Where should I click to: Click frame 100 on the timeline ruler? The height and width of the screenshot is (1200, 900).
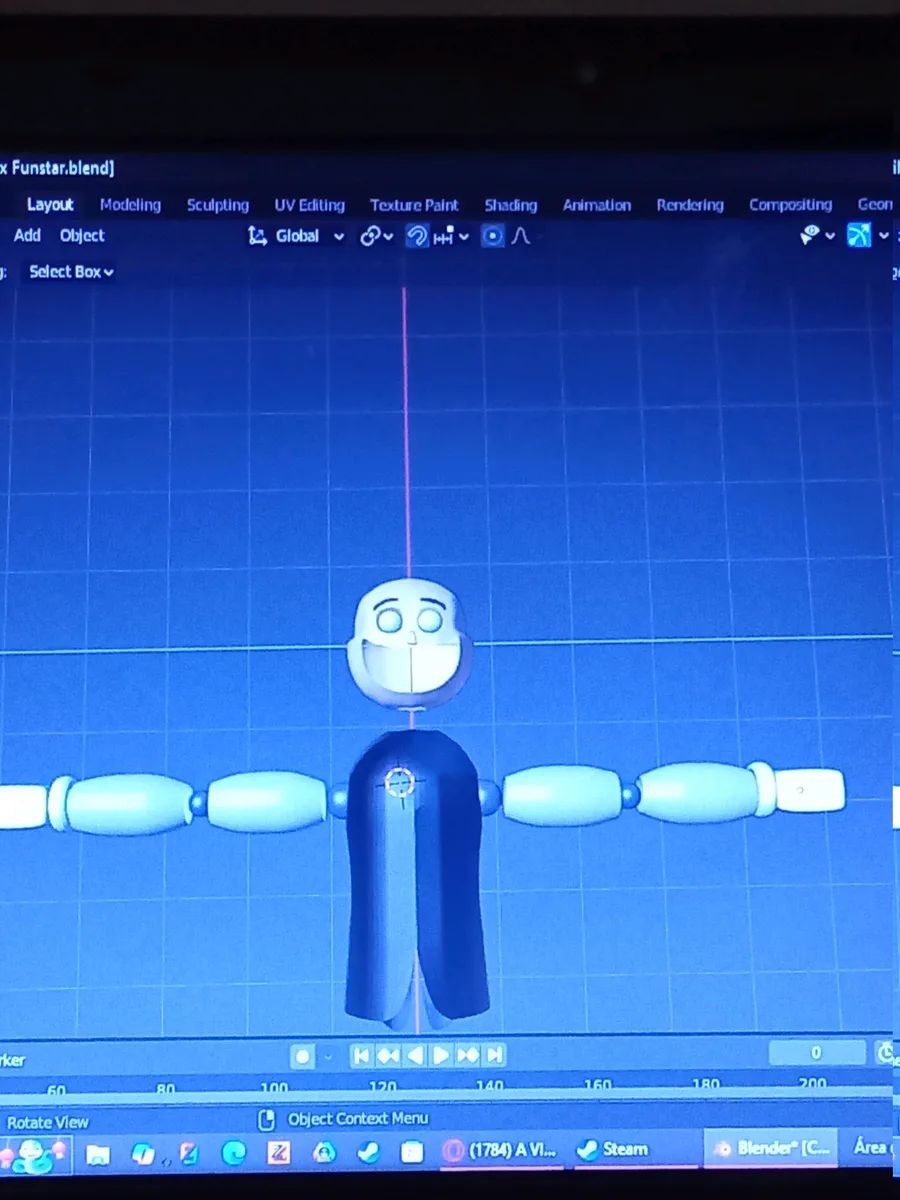[273, 1088]
